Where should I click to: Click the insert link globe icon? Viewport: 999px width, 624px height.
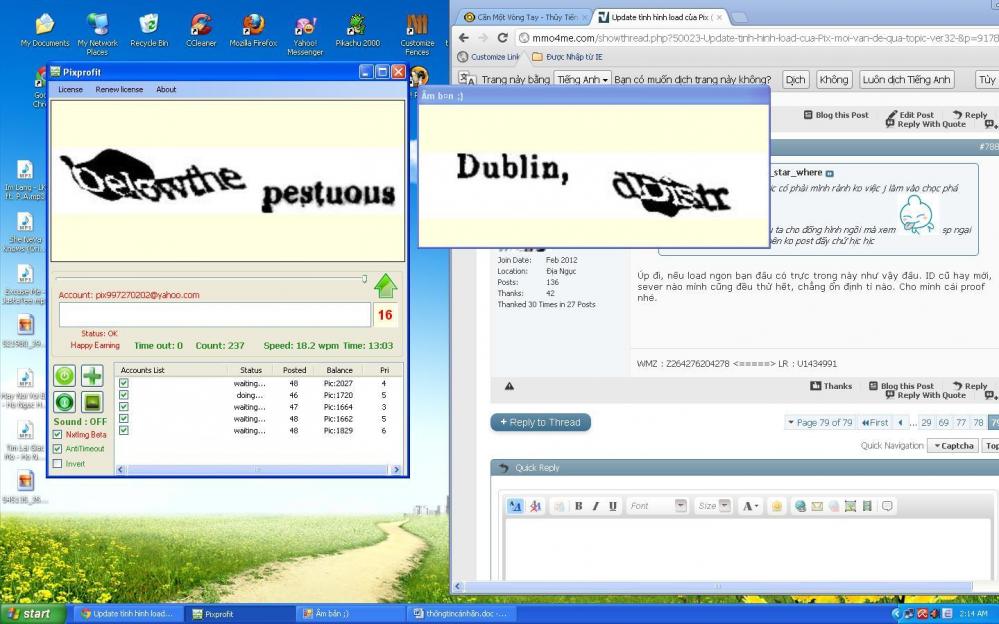tap(800, 505)
